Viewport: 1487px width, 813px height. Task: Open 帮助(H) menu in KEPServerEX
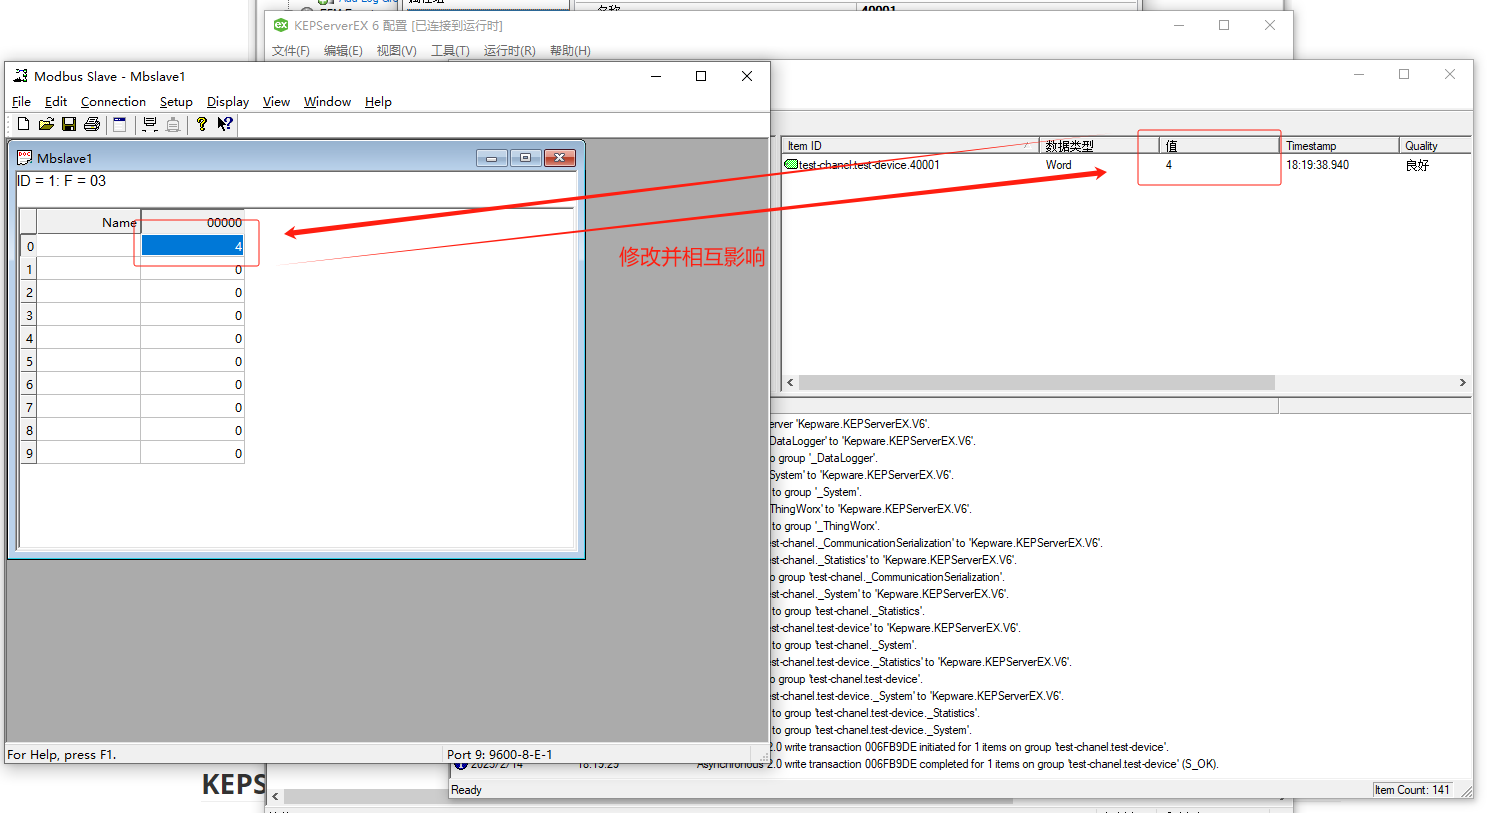(570, 51)
